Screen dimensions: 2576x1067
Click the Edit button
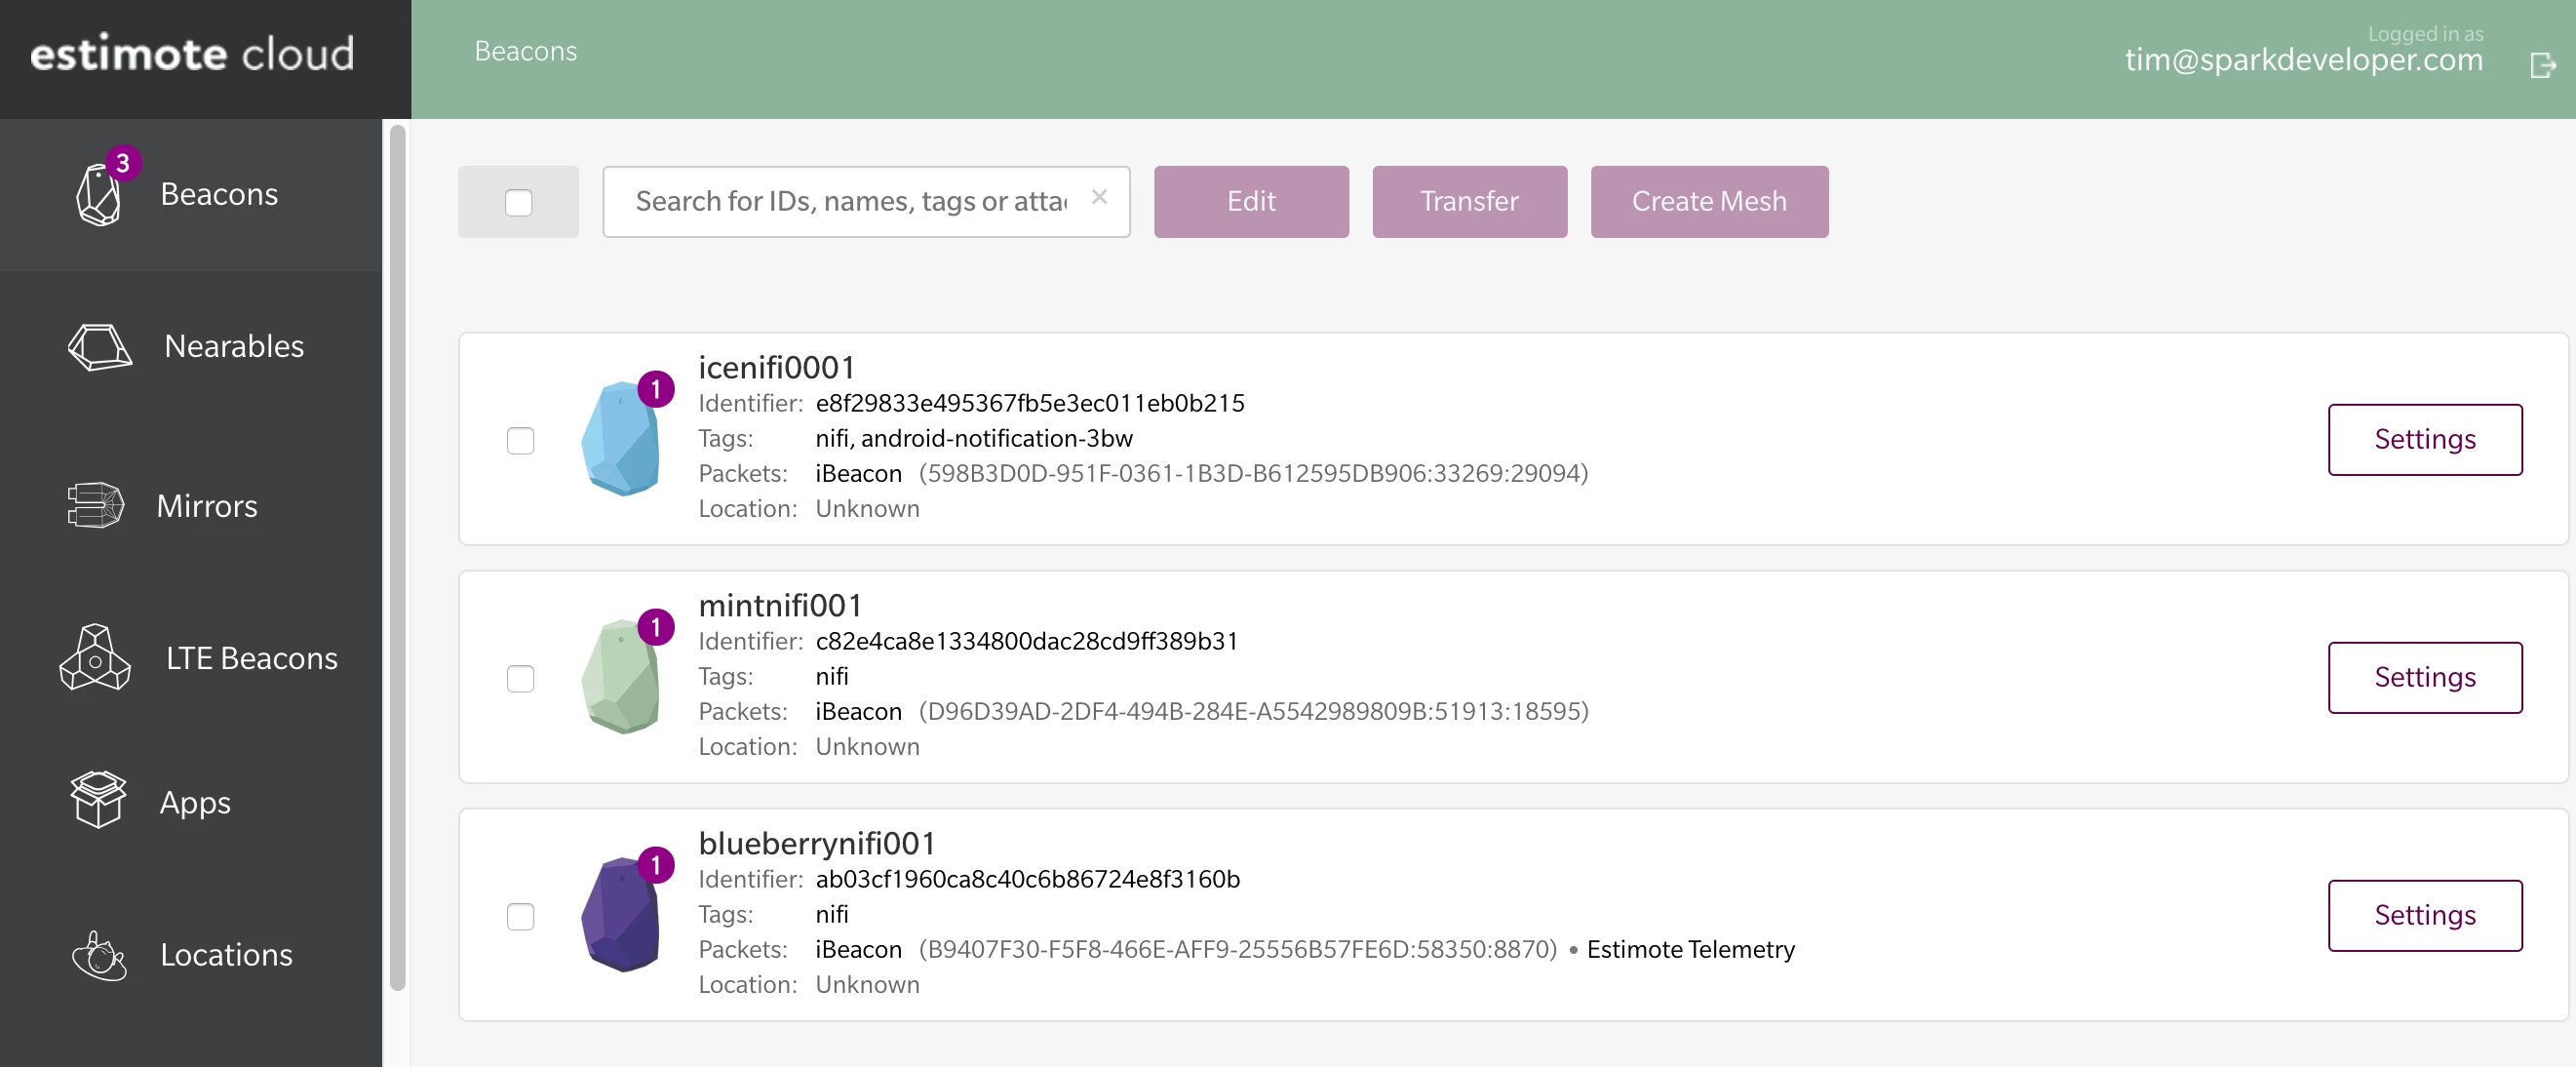coord(1251,202)
